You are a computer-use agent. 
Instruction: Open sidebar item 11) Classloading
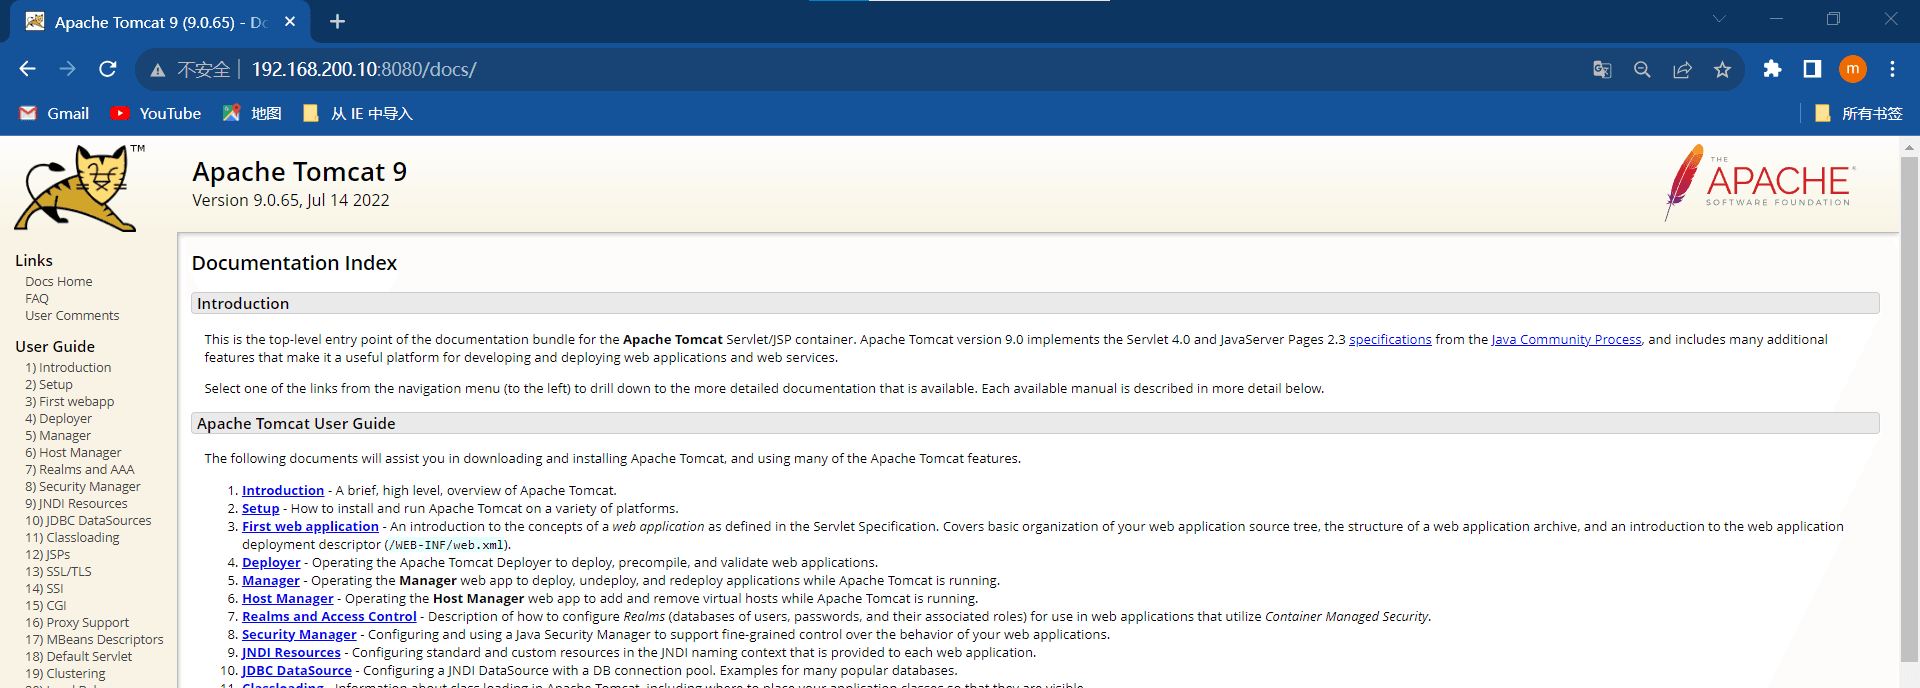coord(72,538)
